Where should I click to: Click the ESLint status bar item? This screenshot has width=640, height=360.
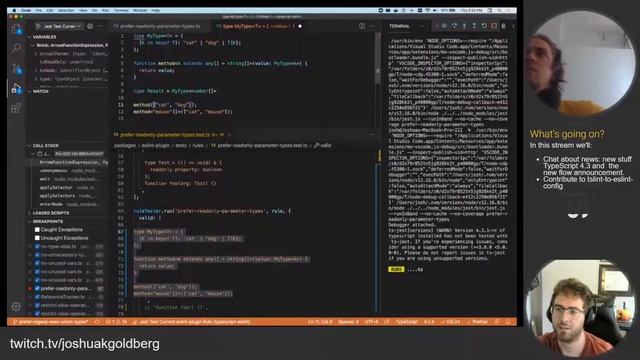coord(451,322)
